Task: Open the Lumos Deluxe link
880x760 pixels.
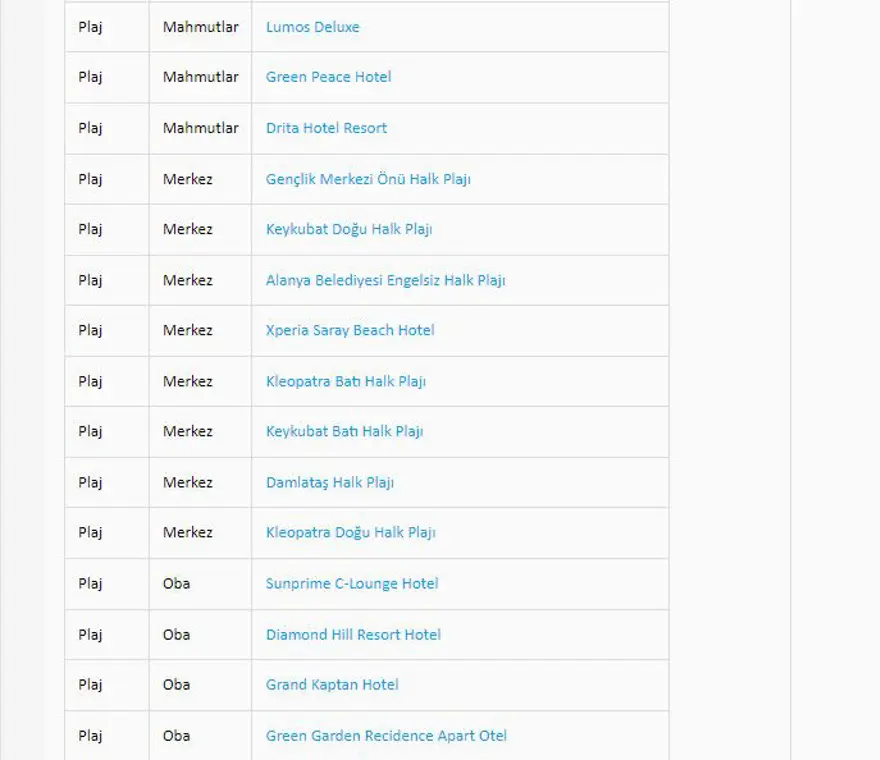Action: tap(312, 27)
